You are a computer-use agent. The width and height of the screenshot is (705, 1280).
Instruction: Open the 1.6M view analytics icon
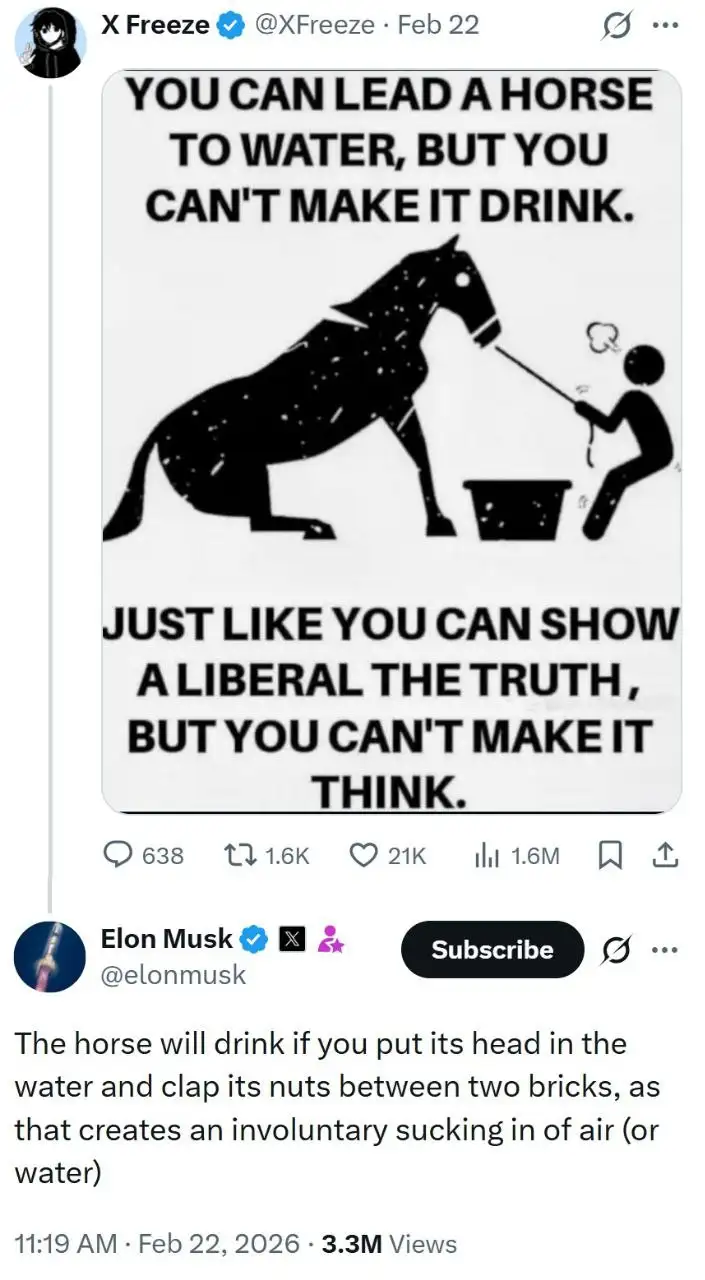[x=485, y=856]
